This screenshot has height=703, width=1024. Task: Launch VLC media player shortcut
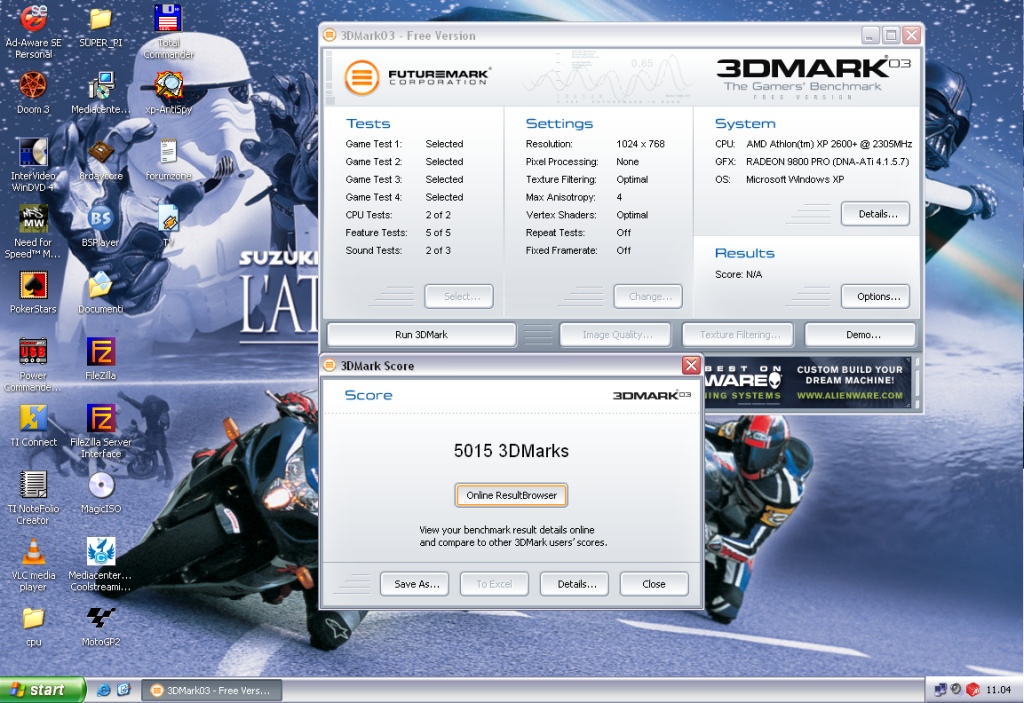(33, 552)
